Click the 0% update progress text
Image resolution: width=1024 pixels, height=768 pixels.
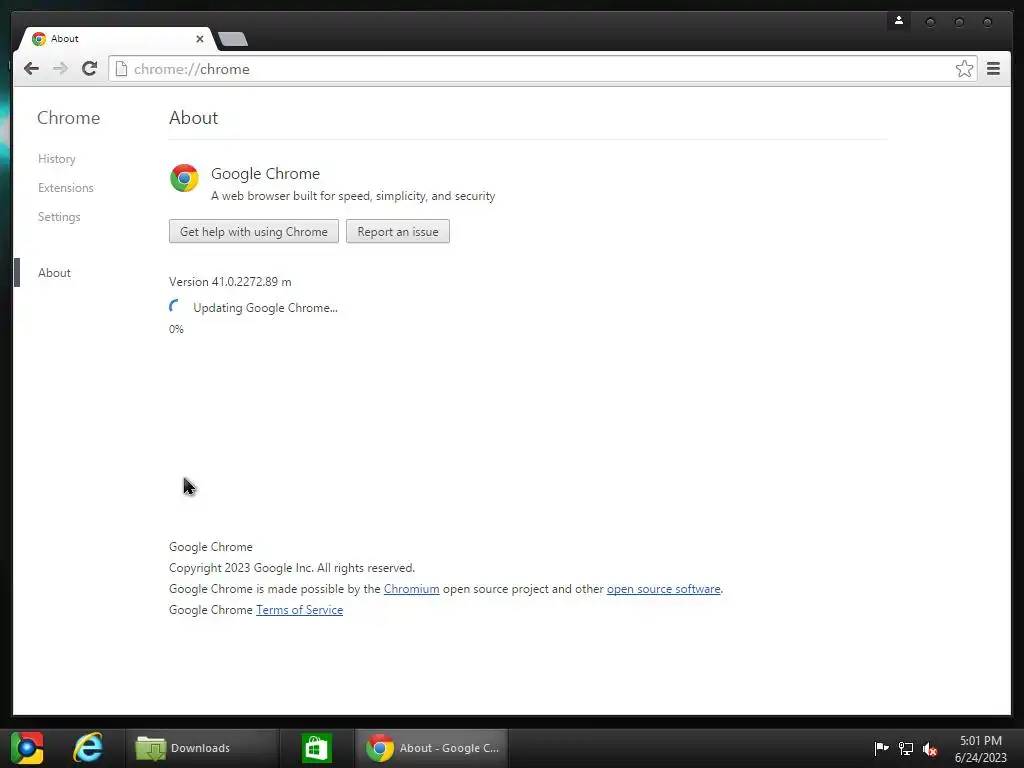(176, 329)
